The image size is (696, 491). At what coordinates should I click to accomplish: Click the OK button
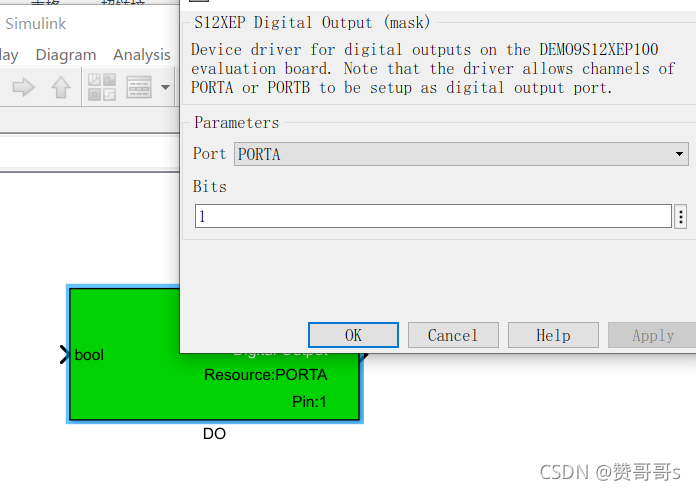(x=353, y=335)
